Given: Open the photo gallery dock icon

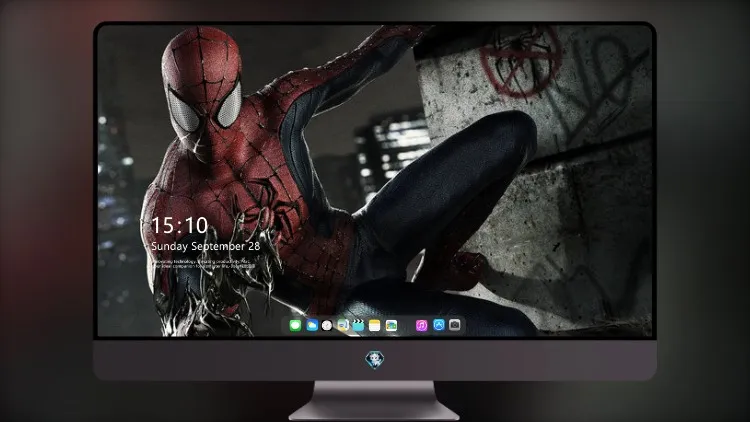Looking at the screenshot, I should coord(391,325).
